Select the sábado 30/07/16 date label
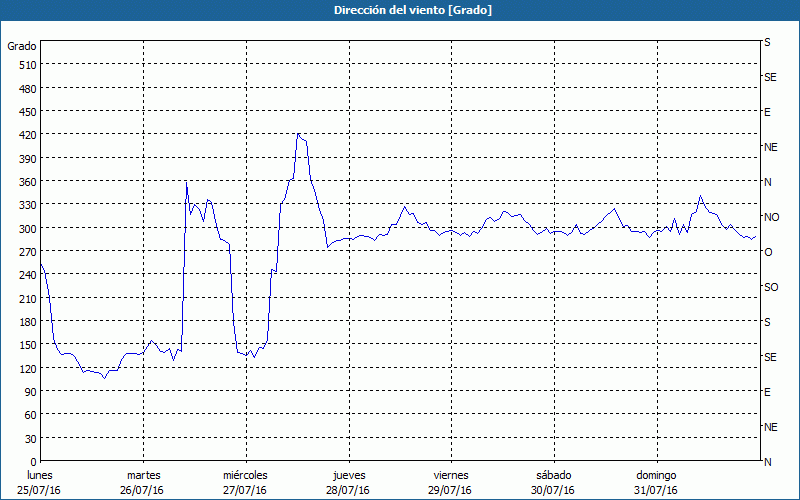The image size is (800, 500). click(553, 482)
